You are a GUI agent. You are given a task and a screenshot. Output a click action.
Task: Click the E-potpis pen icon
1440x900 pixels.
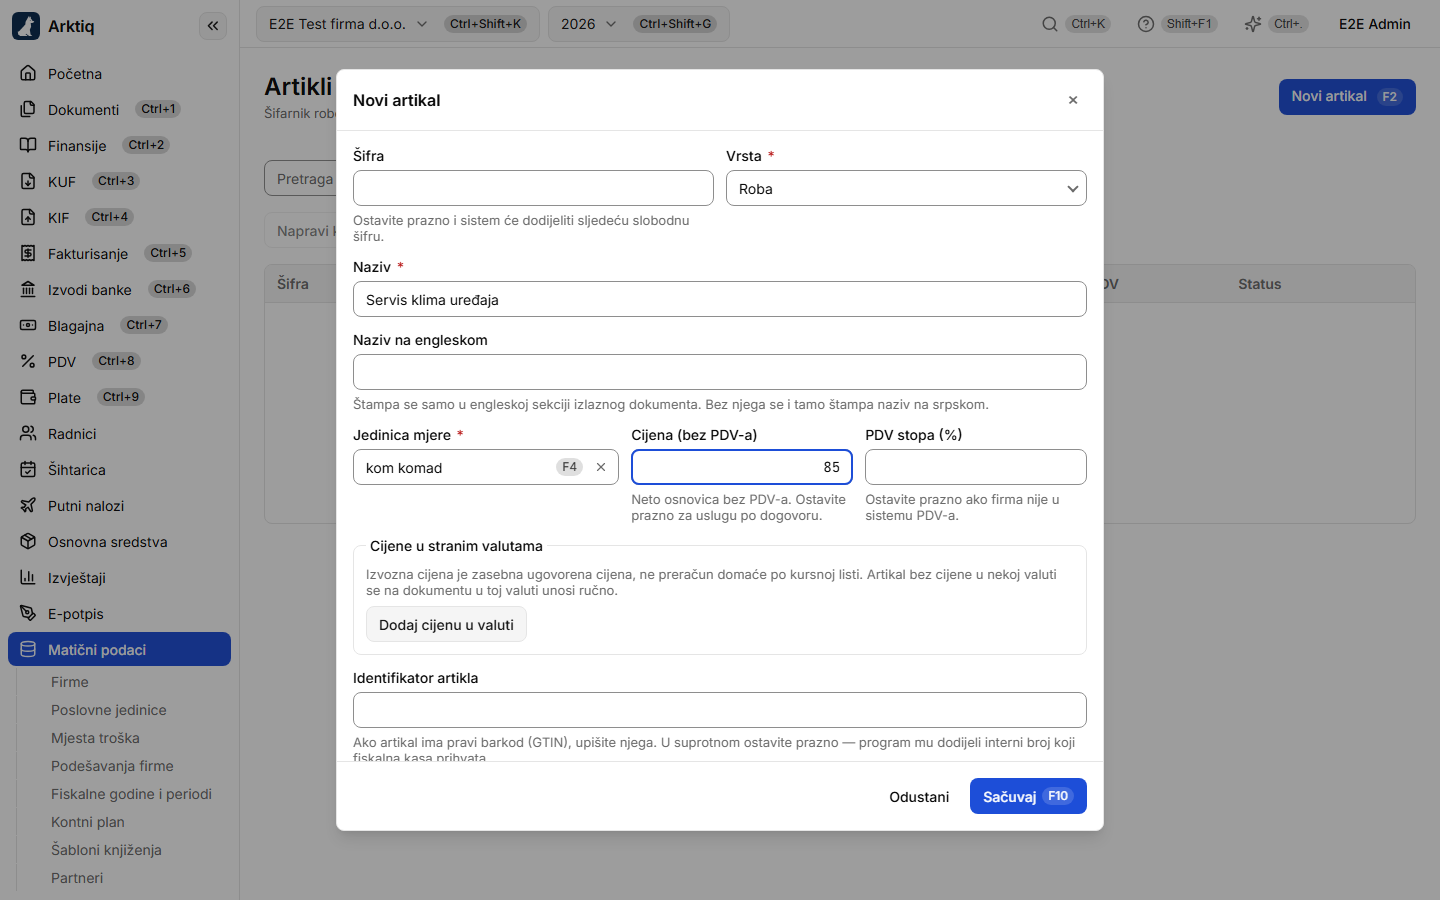pyautogui.click(x=28, y=613)
